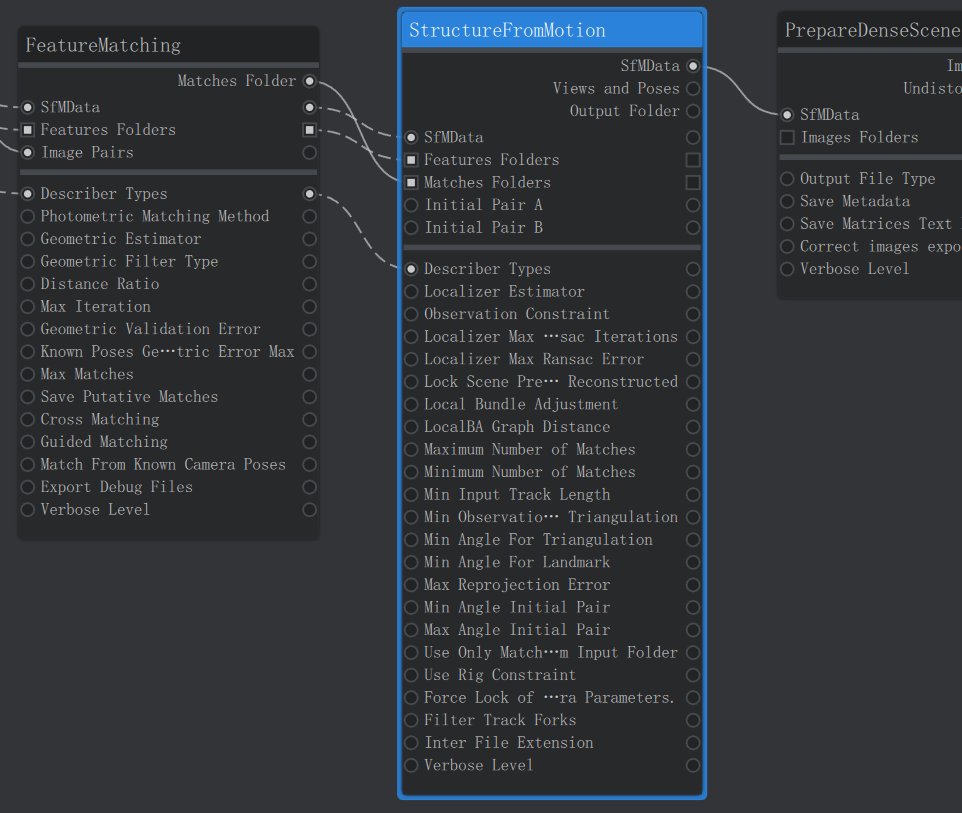
Task: Click Features Folders input pin on FeatureMatching
Action: coord(28,129)
